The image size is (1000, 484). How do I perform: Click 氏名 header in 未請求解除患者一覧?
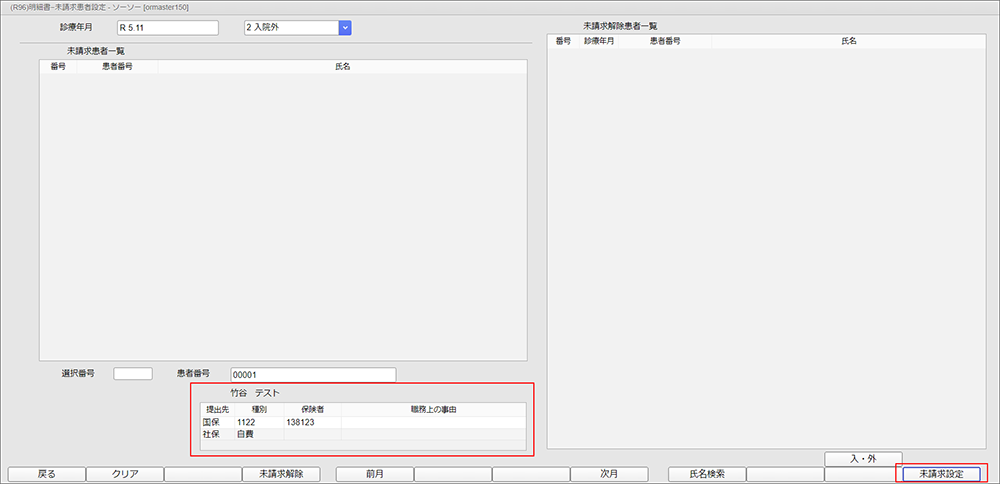(849, 42)
